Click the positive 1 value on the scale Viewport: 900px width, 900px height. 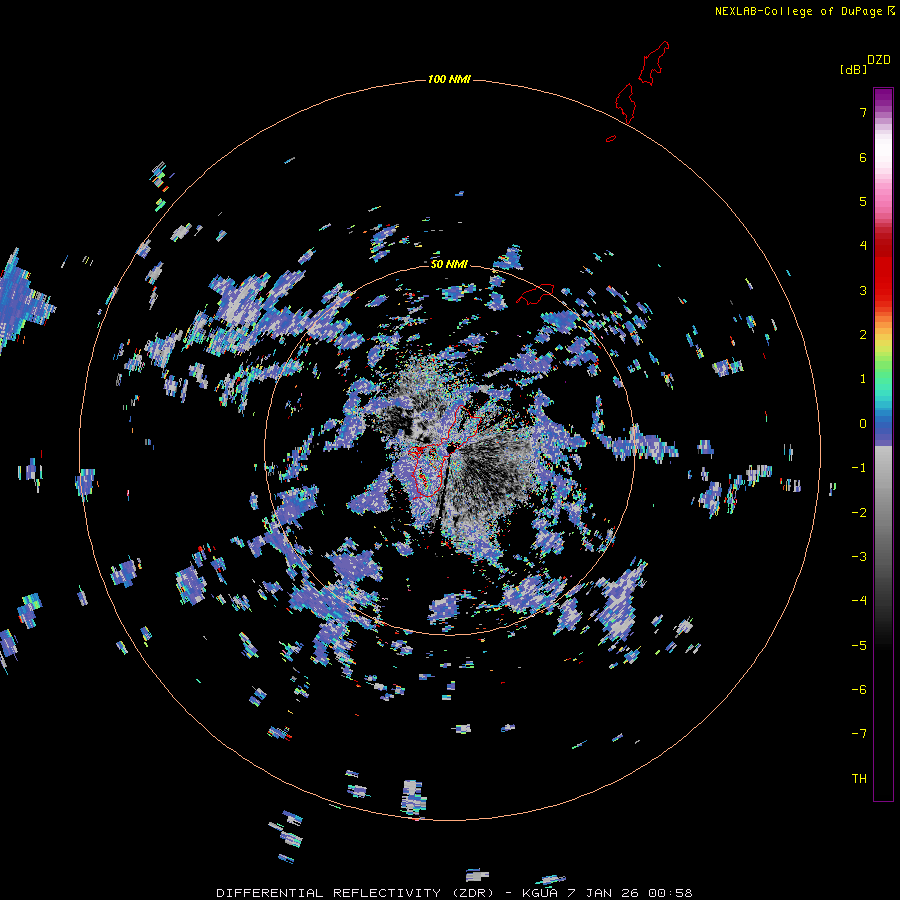863,379
